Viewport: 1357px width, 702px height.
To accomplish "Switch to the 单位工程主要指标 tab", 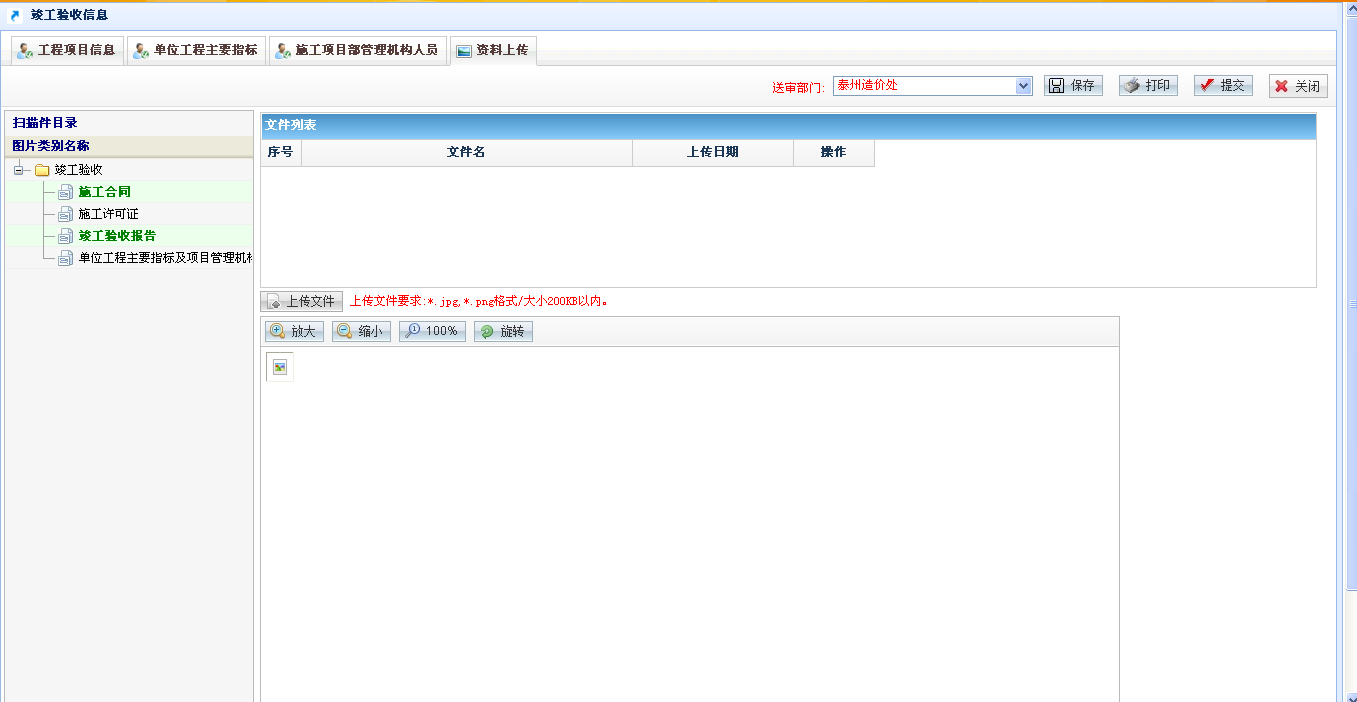I will [x=196, y=50].
